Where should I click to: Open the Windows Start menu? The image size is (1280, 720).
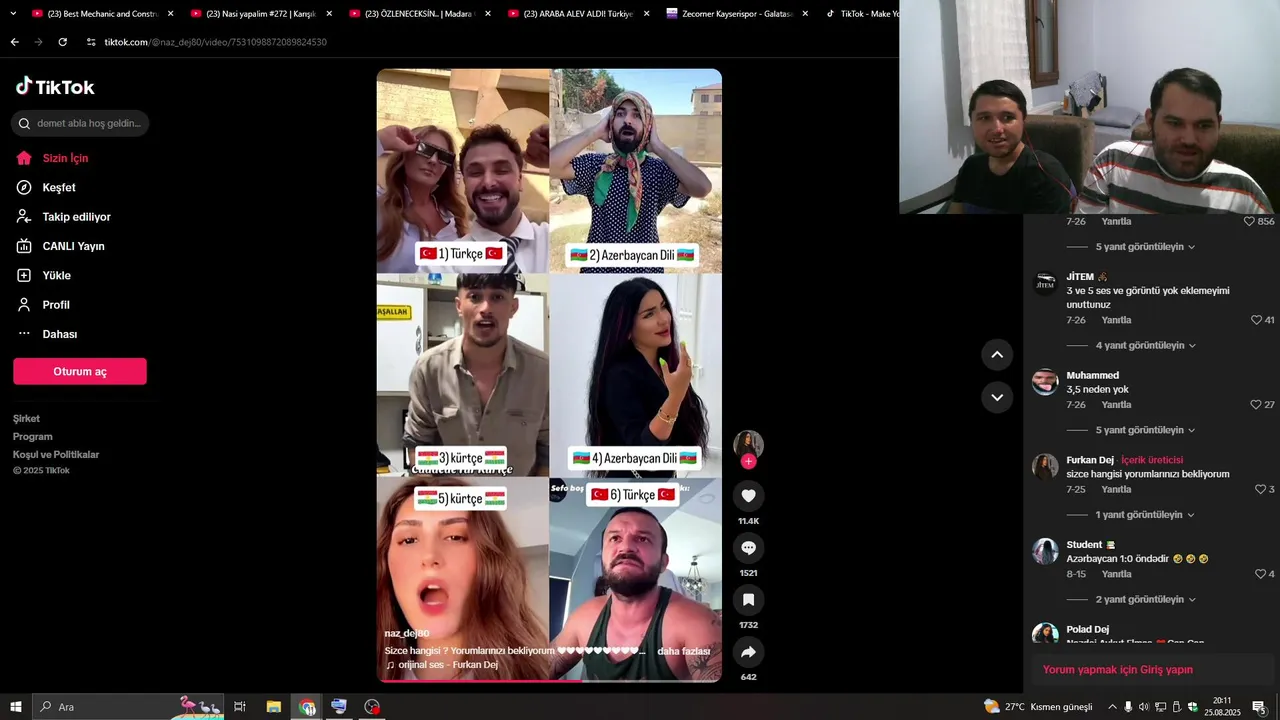click(15, 707)
